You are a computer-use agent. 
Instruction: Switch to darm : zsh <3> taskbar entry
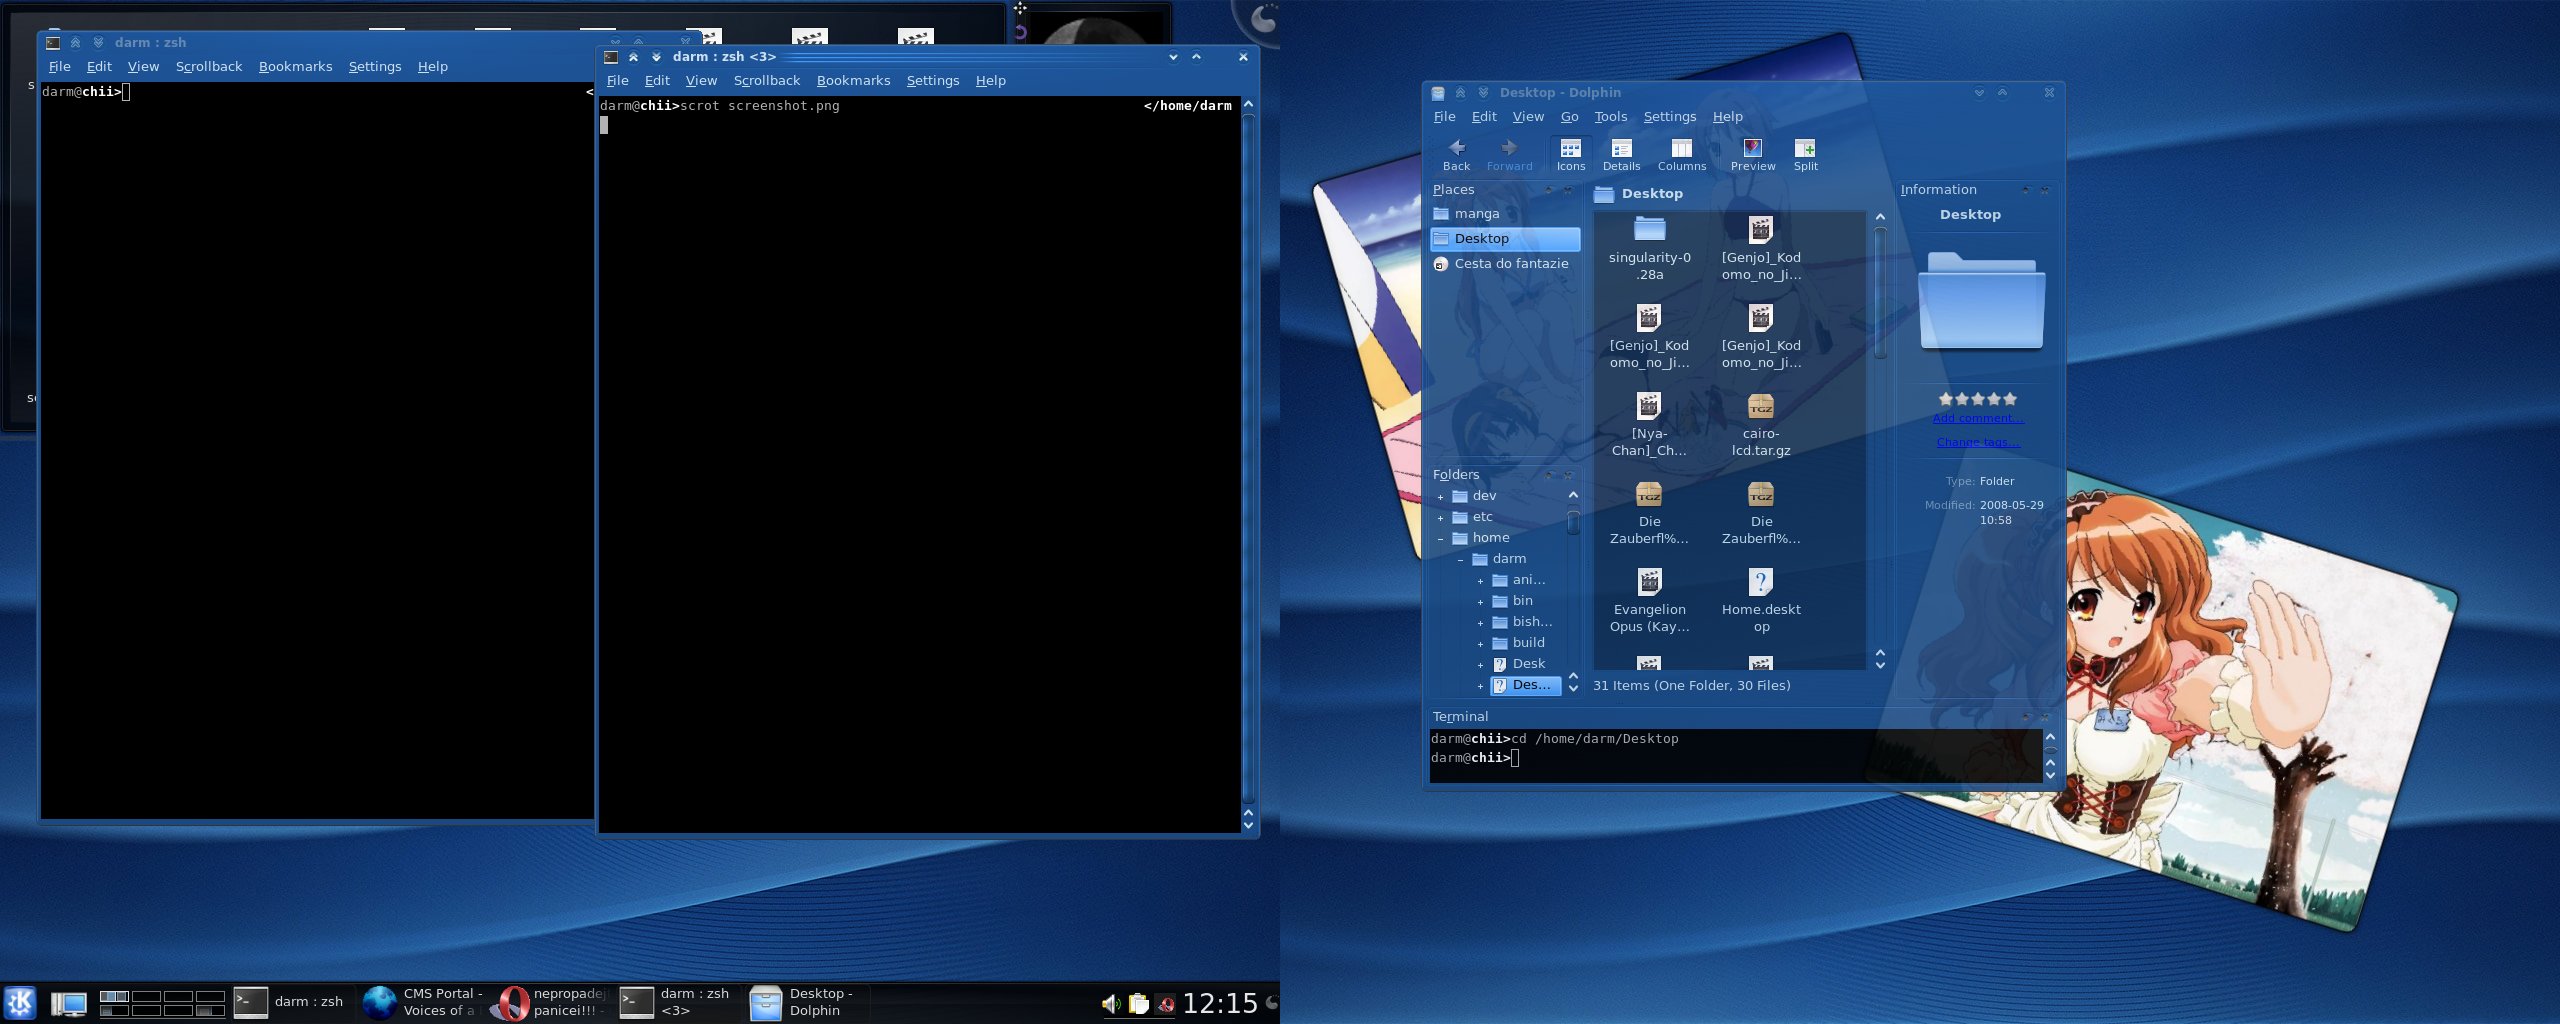[x=678, y=1002]
